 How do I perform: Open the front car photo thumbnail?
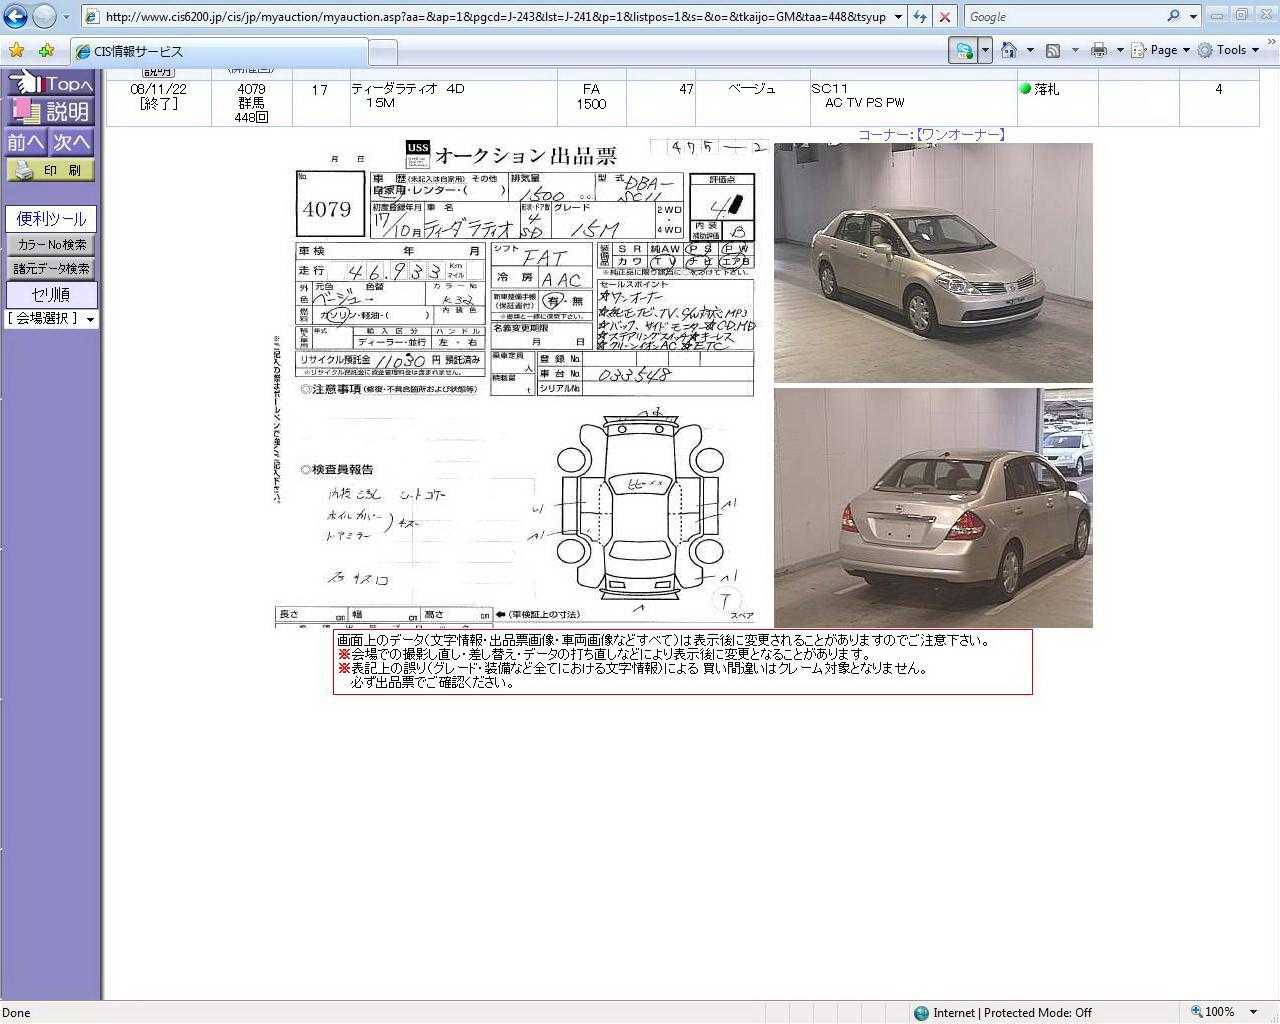point(933,263)
